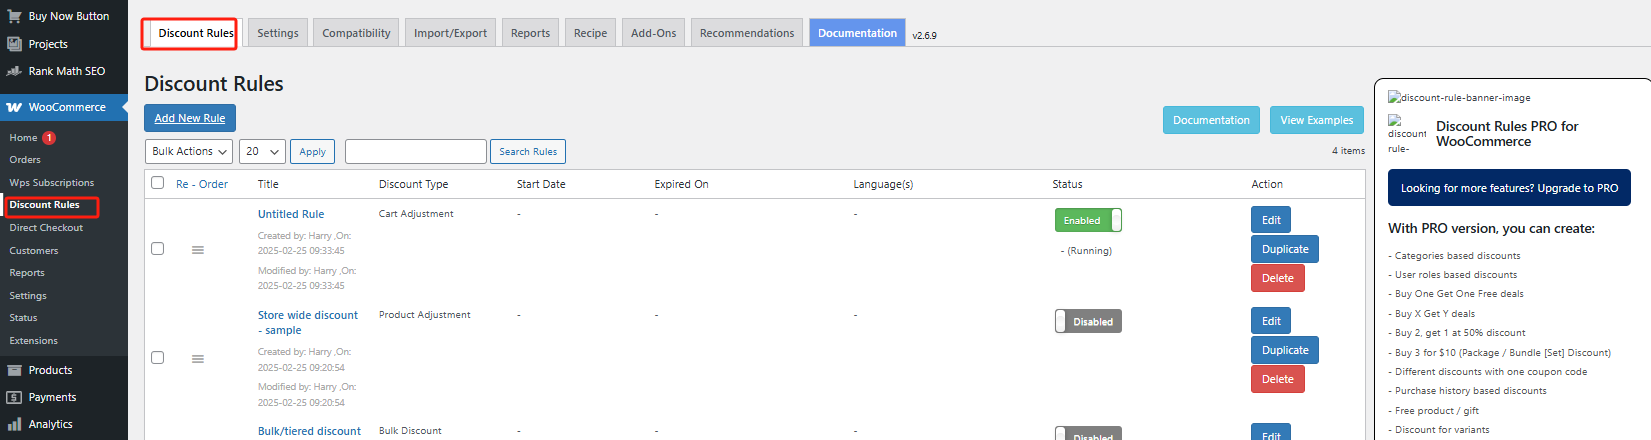
Task: Enable the Store wide discount rule switch
Action: [x=1088, y=321]
